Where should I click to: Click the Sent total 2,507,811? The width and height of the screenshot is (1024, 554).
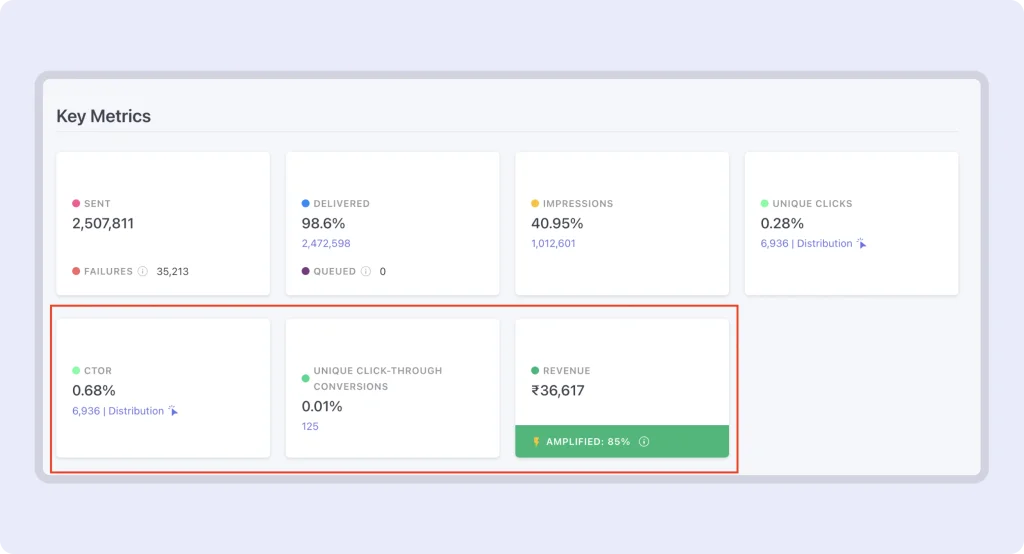pos(103,223)
